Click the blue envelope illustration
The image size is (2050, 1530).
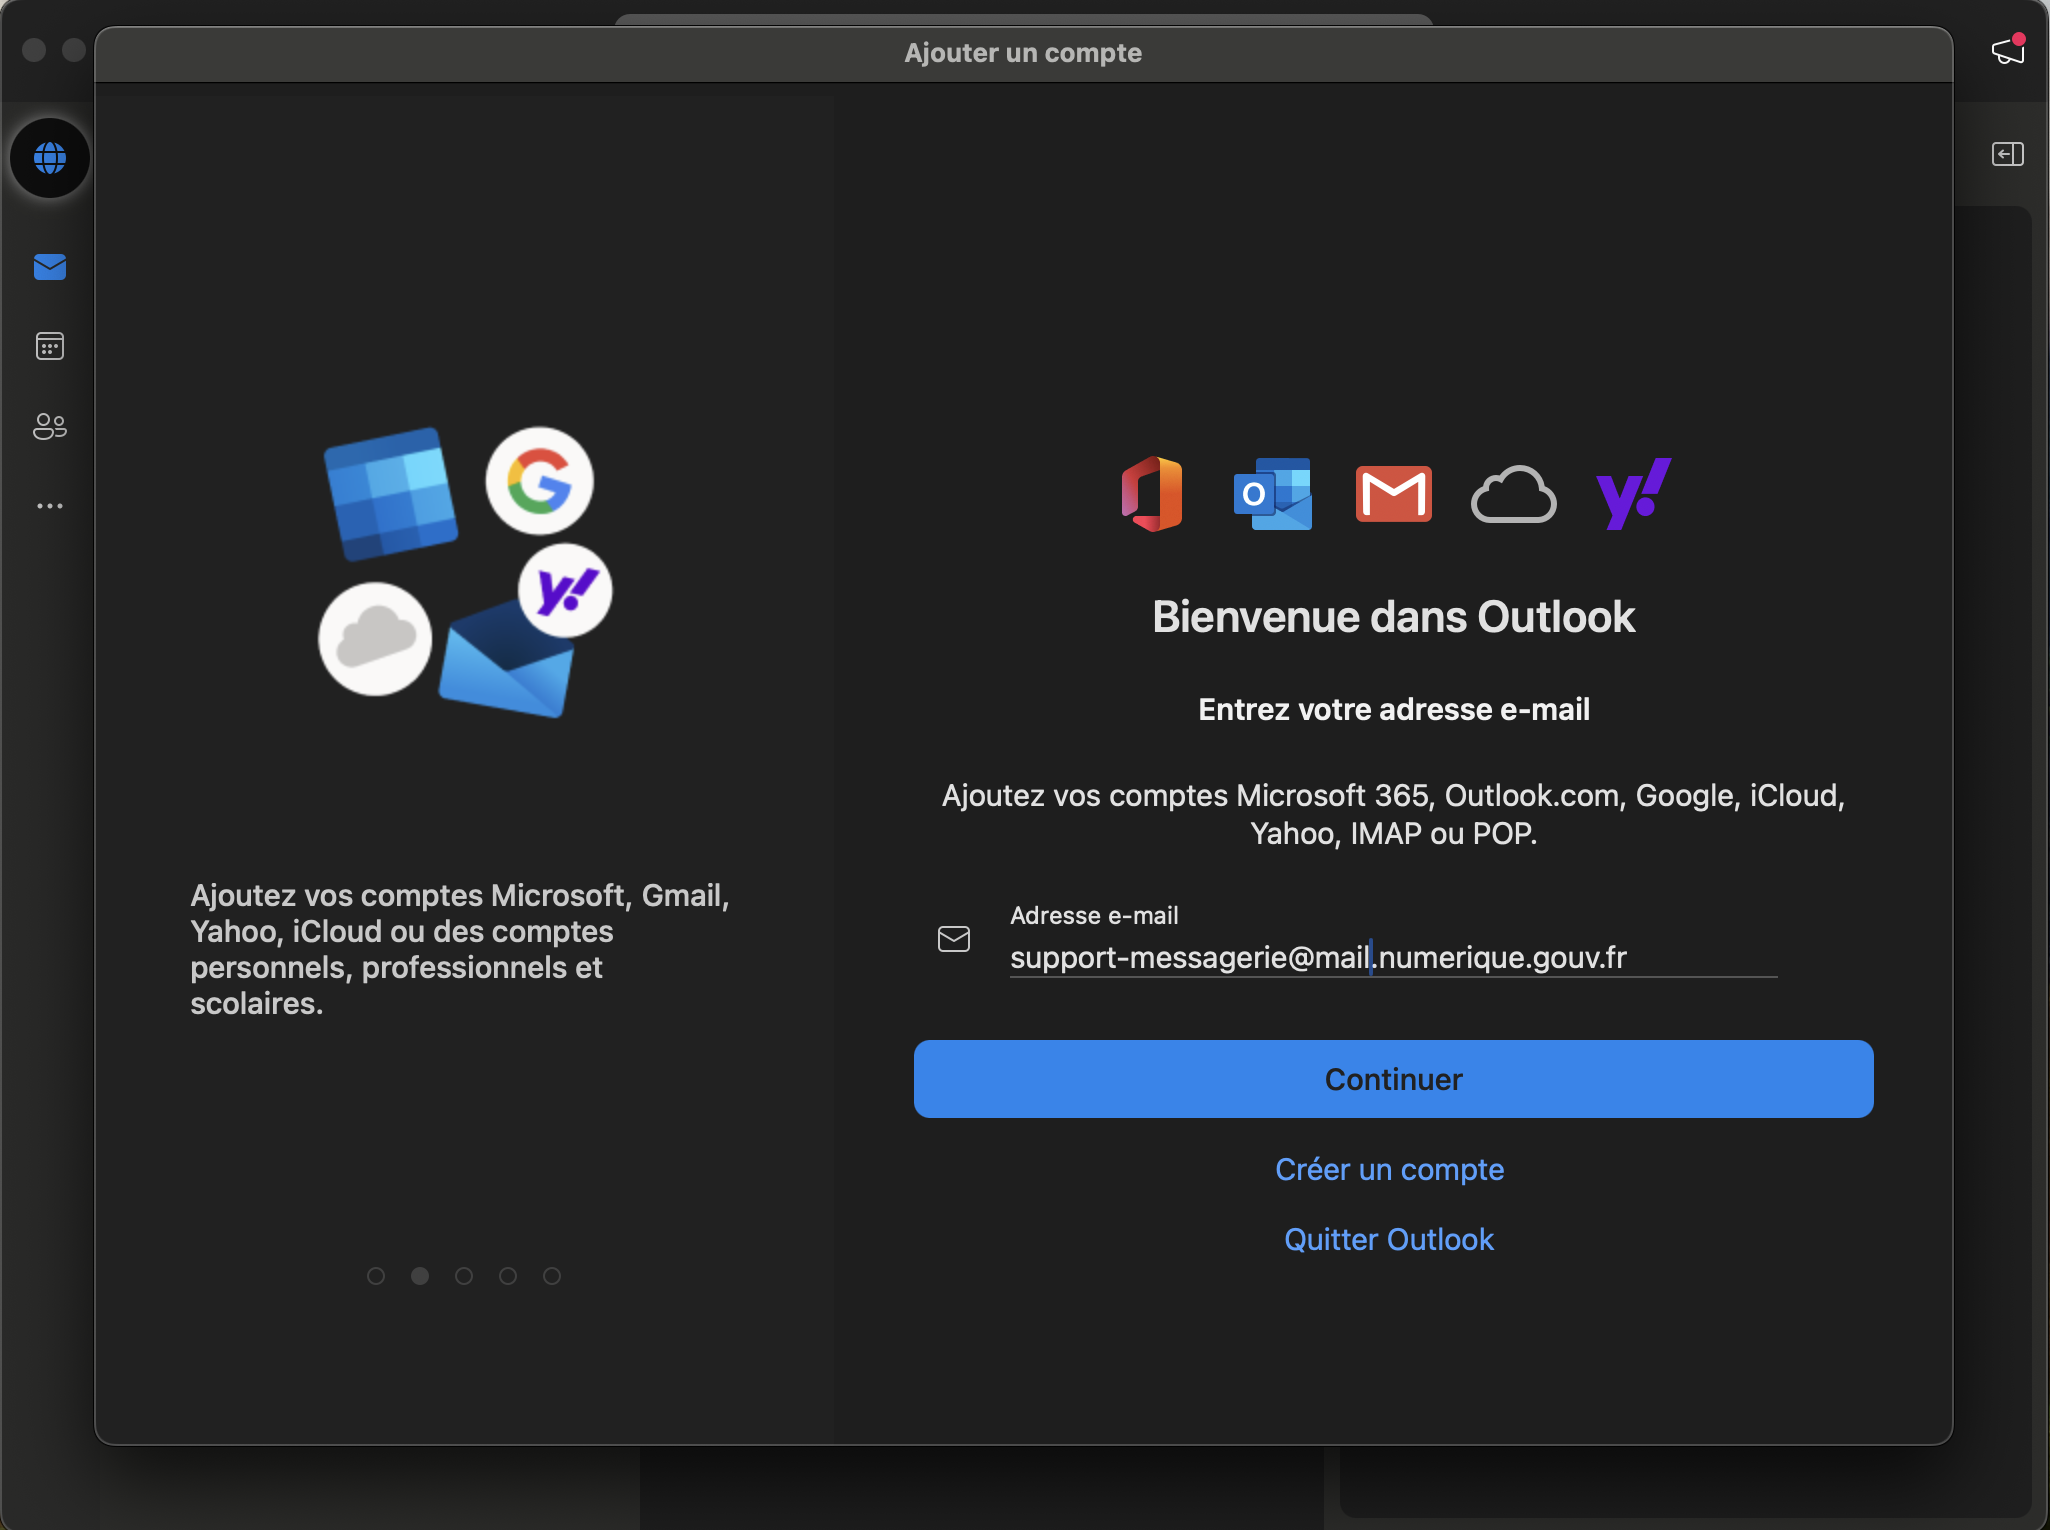(x=506, y=660)
